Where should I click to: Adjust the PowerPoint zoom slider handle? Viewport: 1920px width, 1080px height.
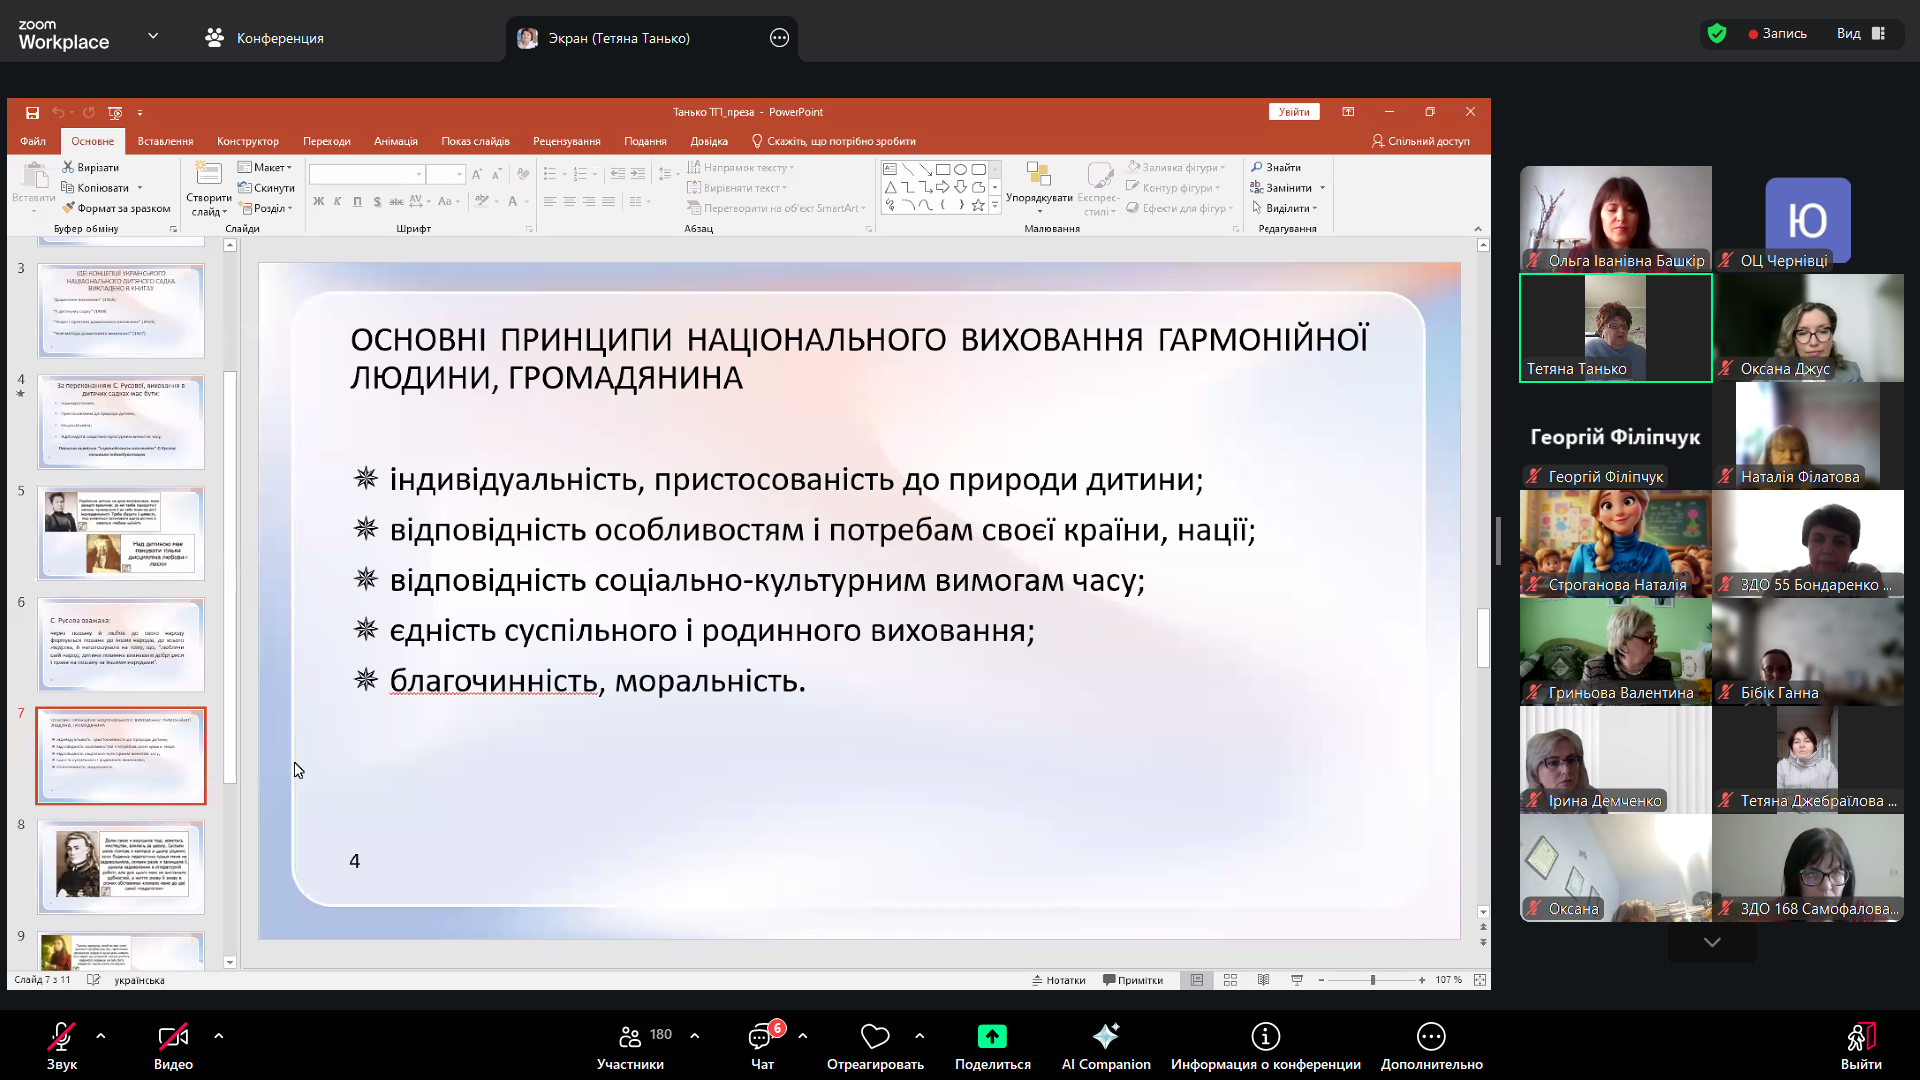click(x=1373, y=980)
